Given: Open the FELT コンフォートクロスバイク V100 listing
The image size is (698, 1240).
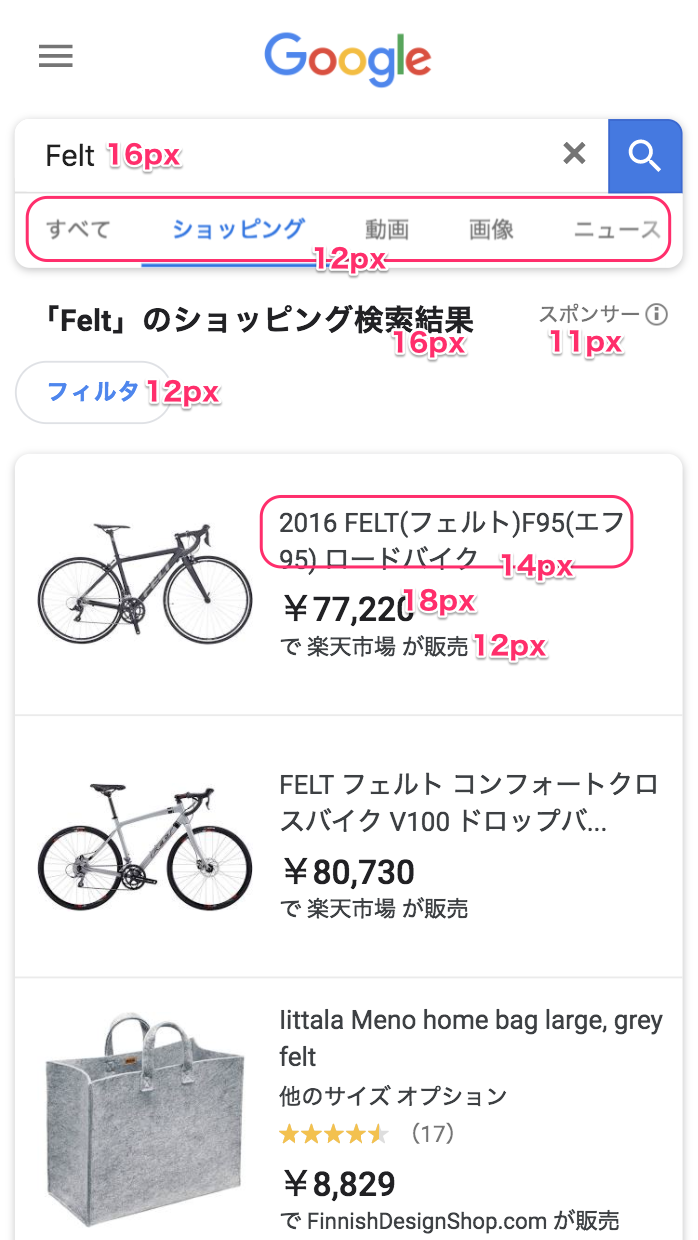Looking at the screenshot, I should pyautogui.click(x=468, y=803).
